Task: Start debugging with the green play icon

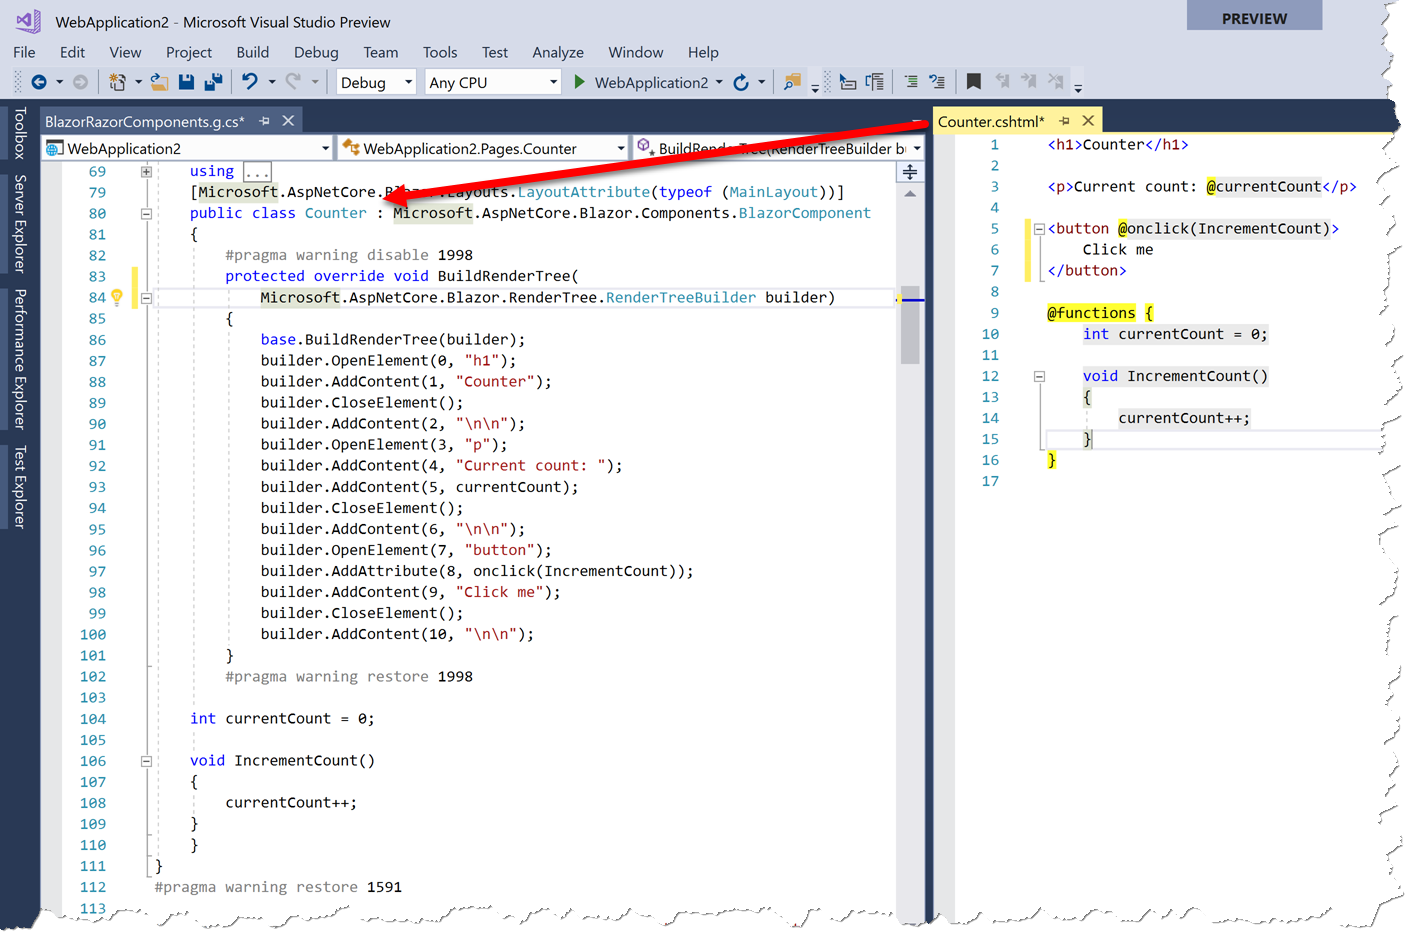Action: [579, 82]
